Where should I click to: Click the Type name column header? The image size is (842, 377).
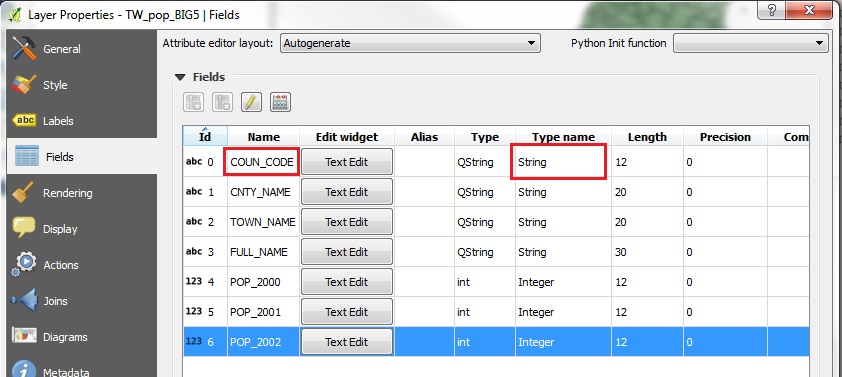(x=563, y=137)
